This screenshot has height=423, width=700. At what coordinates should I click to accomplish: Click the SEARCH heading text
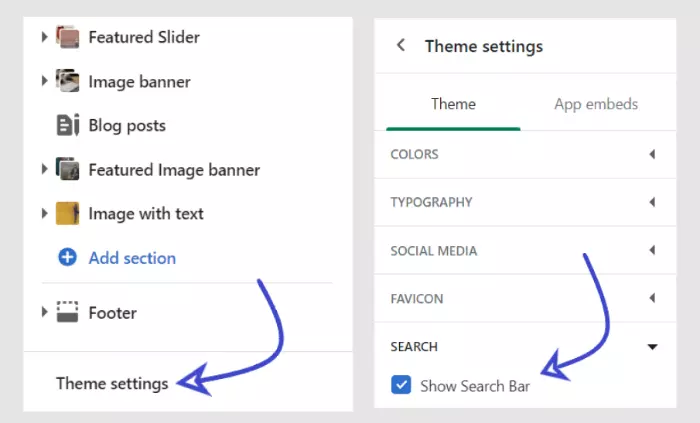(x=414, y=347)
